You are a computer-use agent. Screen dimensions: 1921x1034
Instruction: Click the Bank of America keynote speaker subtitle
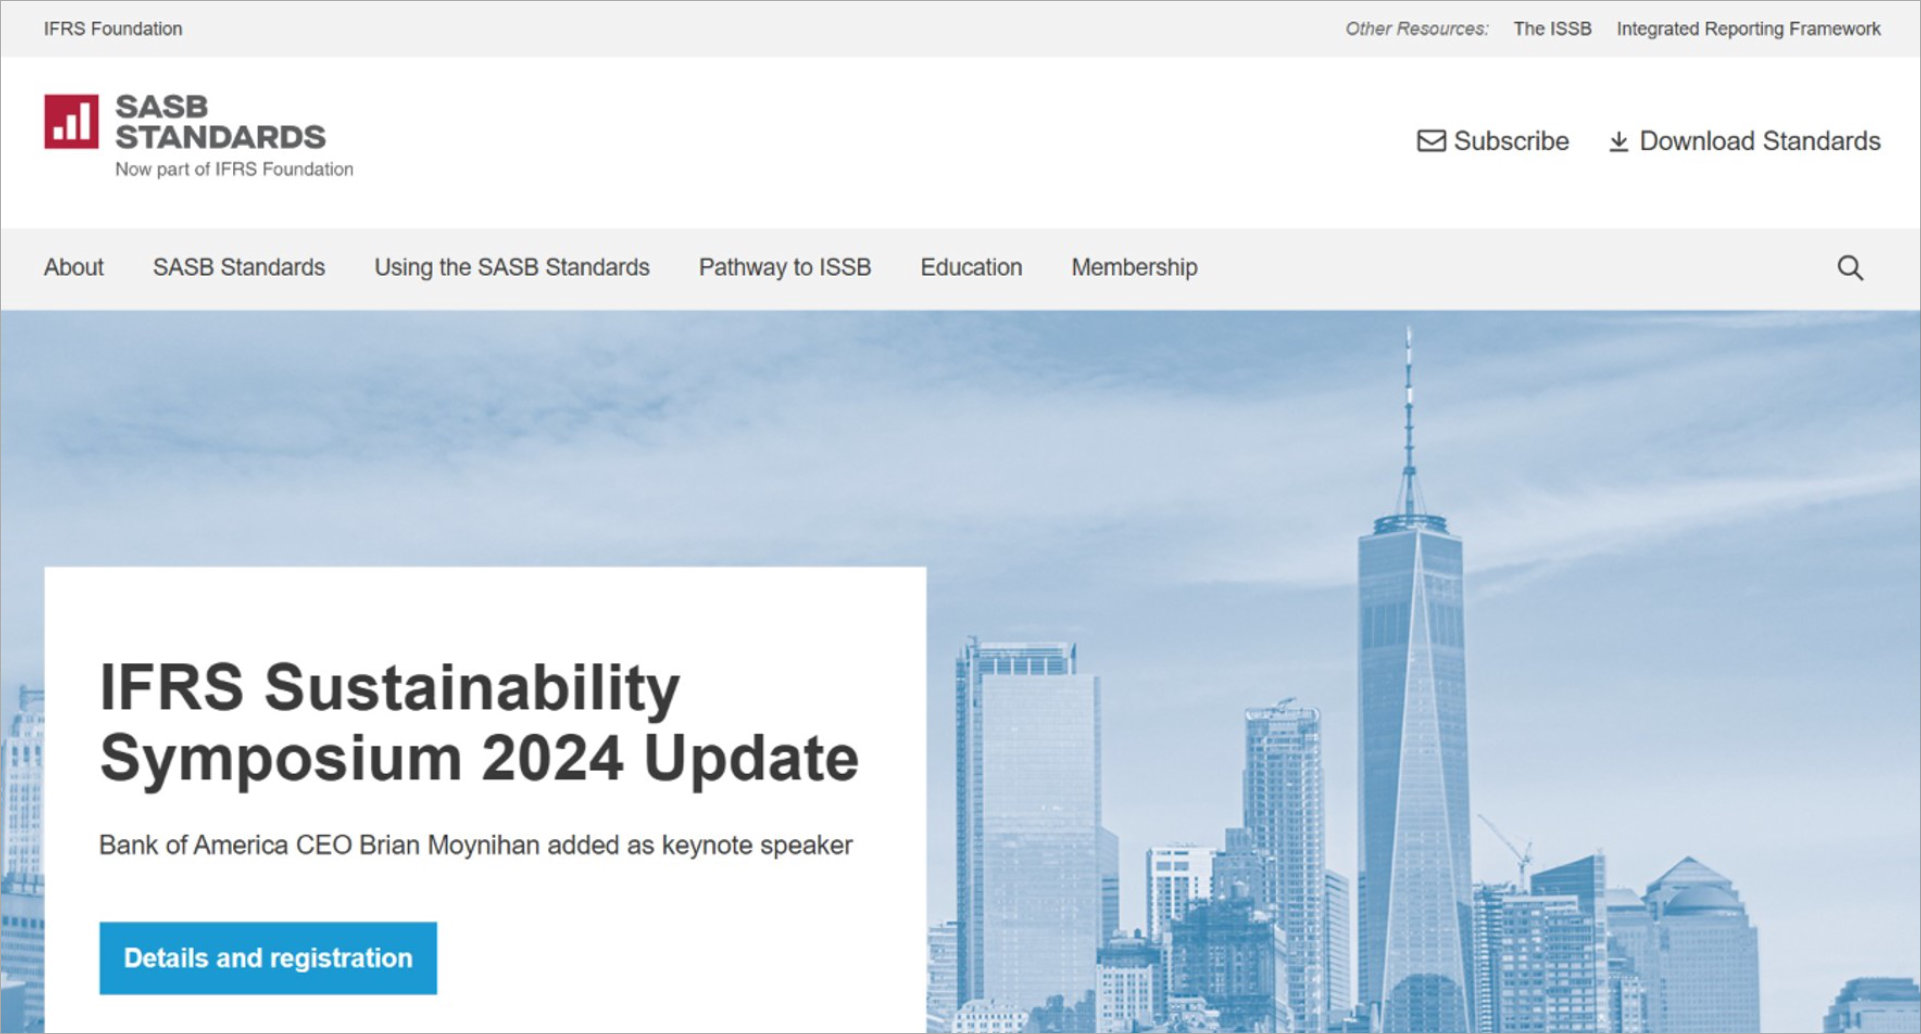[476, 845]
